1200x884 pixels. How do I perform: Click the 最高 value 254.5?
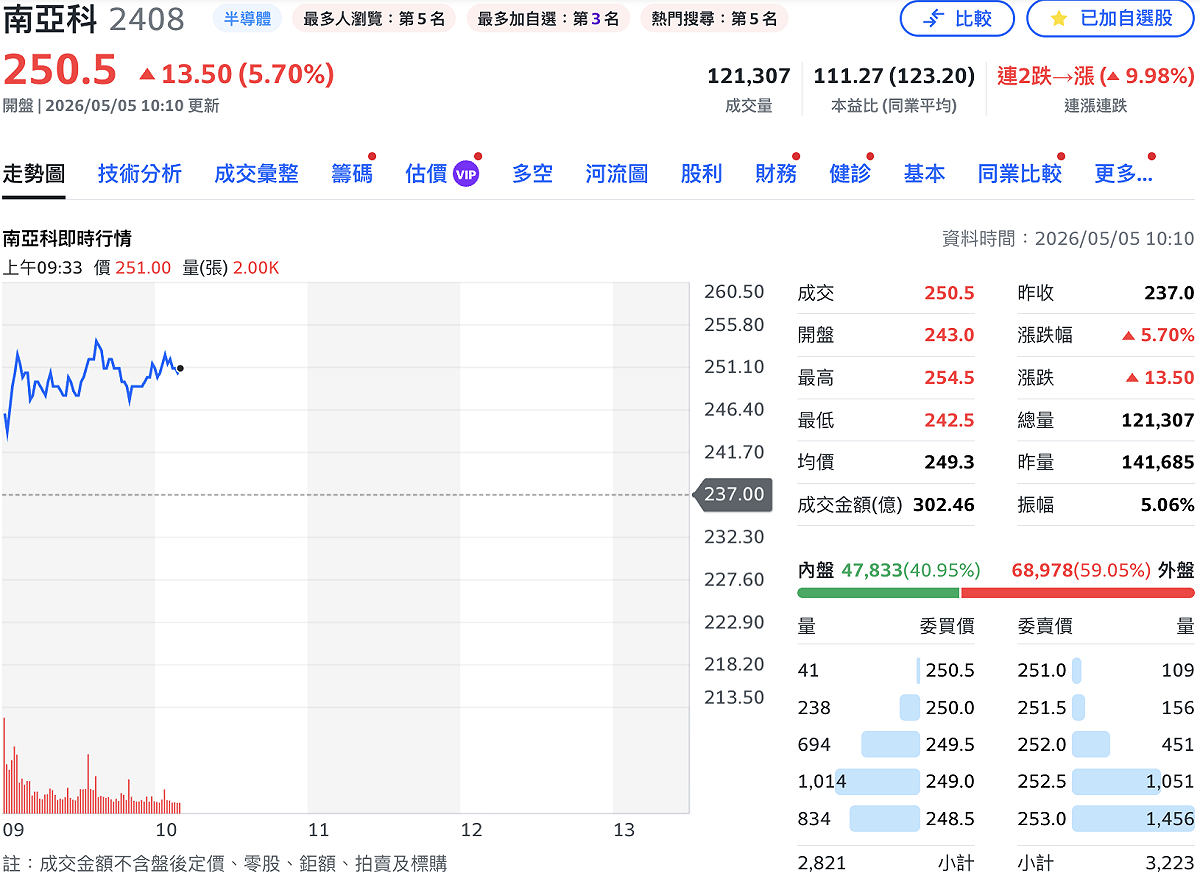[949, 378]
